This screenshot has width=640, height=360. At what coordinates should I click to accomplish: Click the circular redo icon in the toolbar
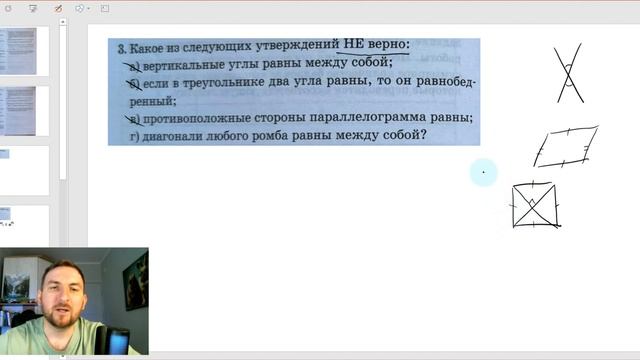coord(8,8)
